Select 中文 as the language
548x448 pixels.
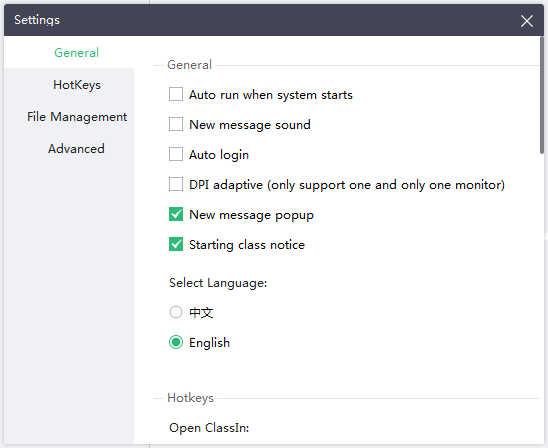coord(176,312)
